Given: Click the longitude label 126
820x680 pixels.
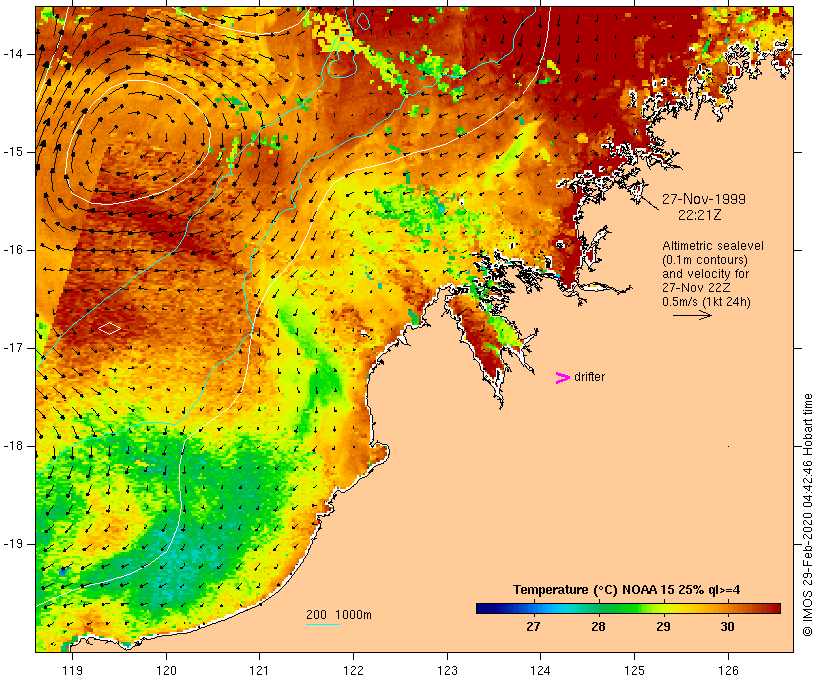Looking at the screenshot, I should click(x=728, y=670).
